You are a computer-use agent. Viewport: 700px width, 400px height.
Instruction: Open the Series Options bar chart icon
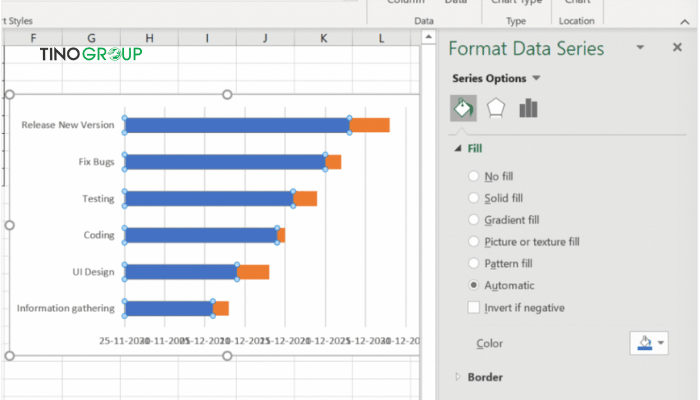click(x=529, y=108)
